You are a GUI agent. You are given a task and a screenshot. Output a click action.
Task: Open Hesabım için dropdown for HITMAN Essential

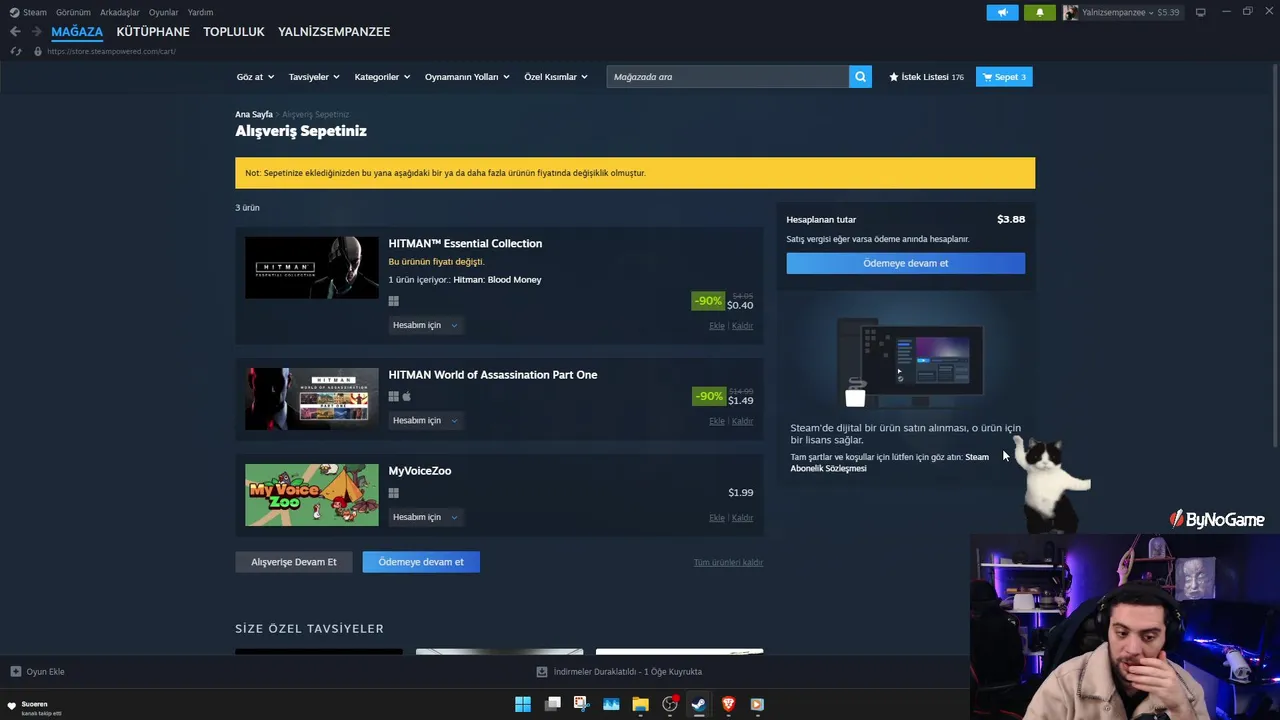(425, 325)
